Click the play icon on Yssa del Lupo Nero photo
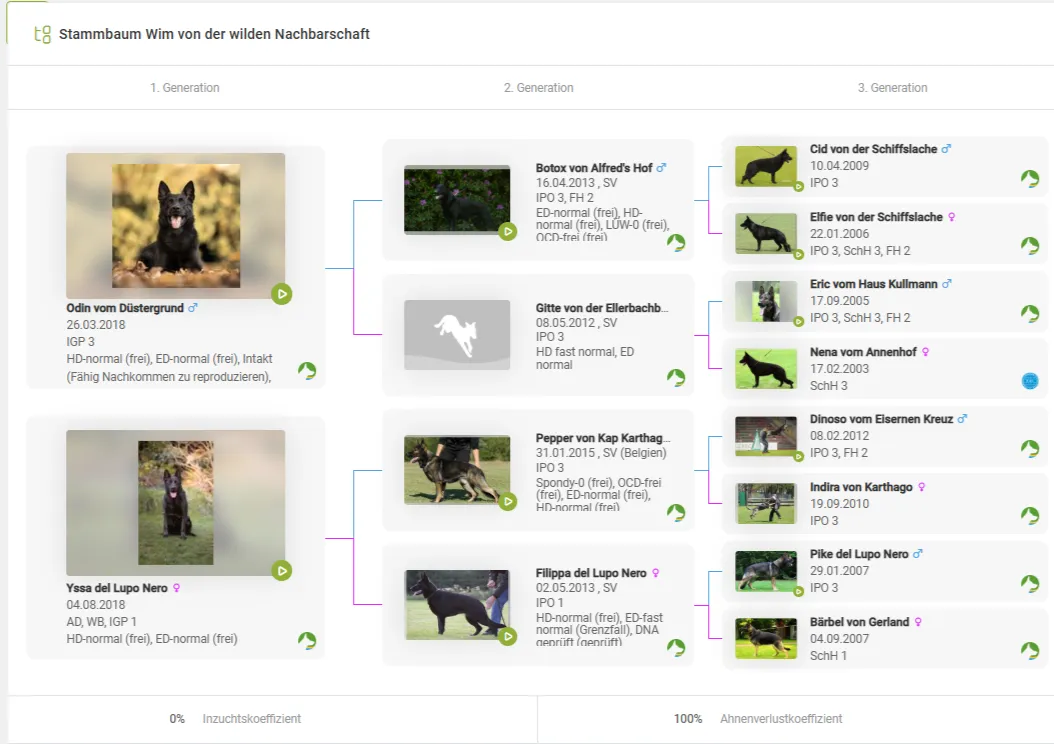This screenshot has width=1054, height=744. tap(282, 570)
